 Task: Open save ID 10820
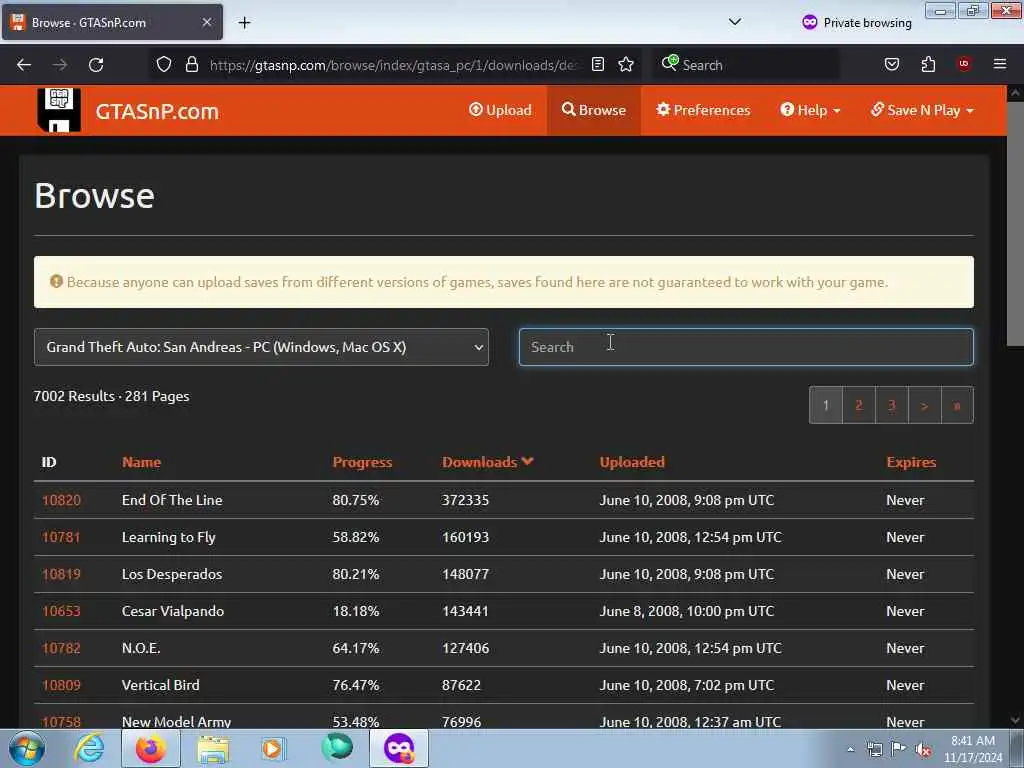61,500
